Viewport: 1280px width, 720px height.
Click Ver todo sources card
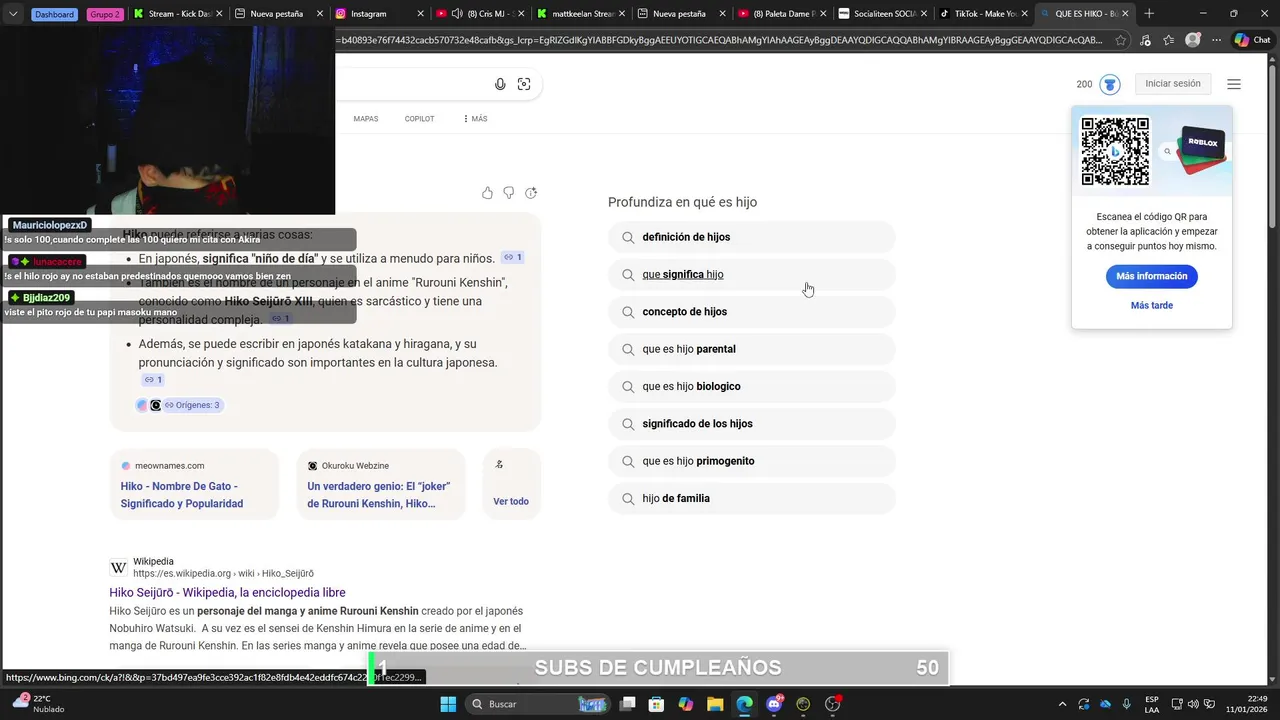(511, 484)
